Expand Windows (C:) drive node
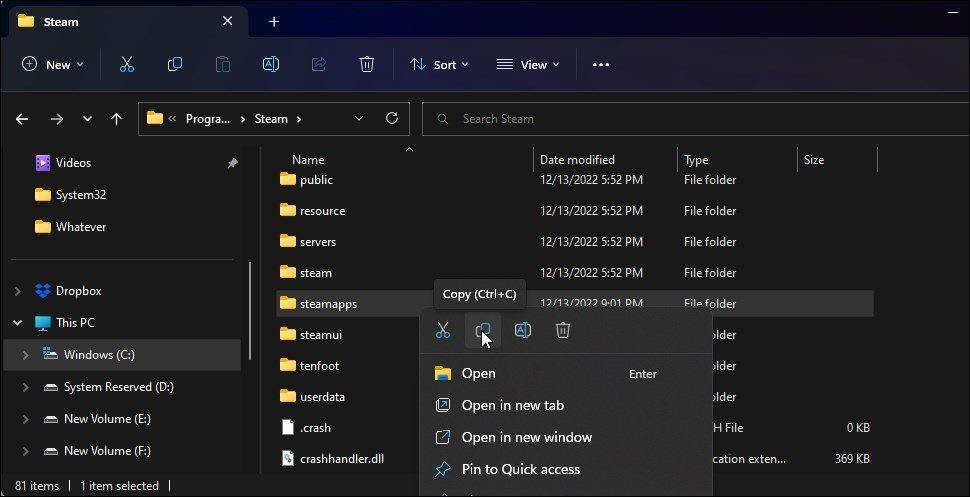970x497 pixels. coord(25,355)
